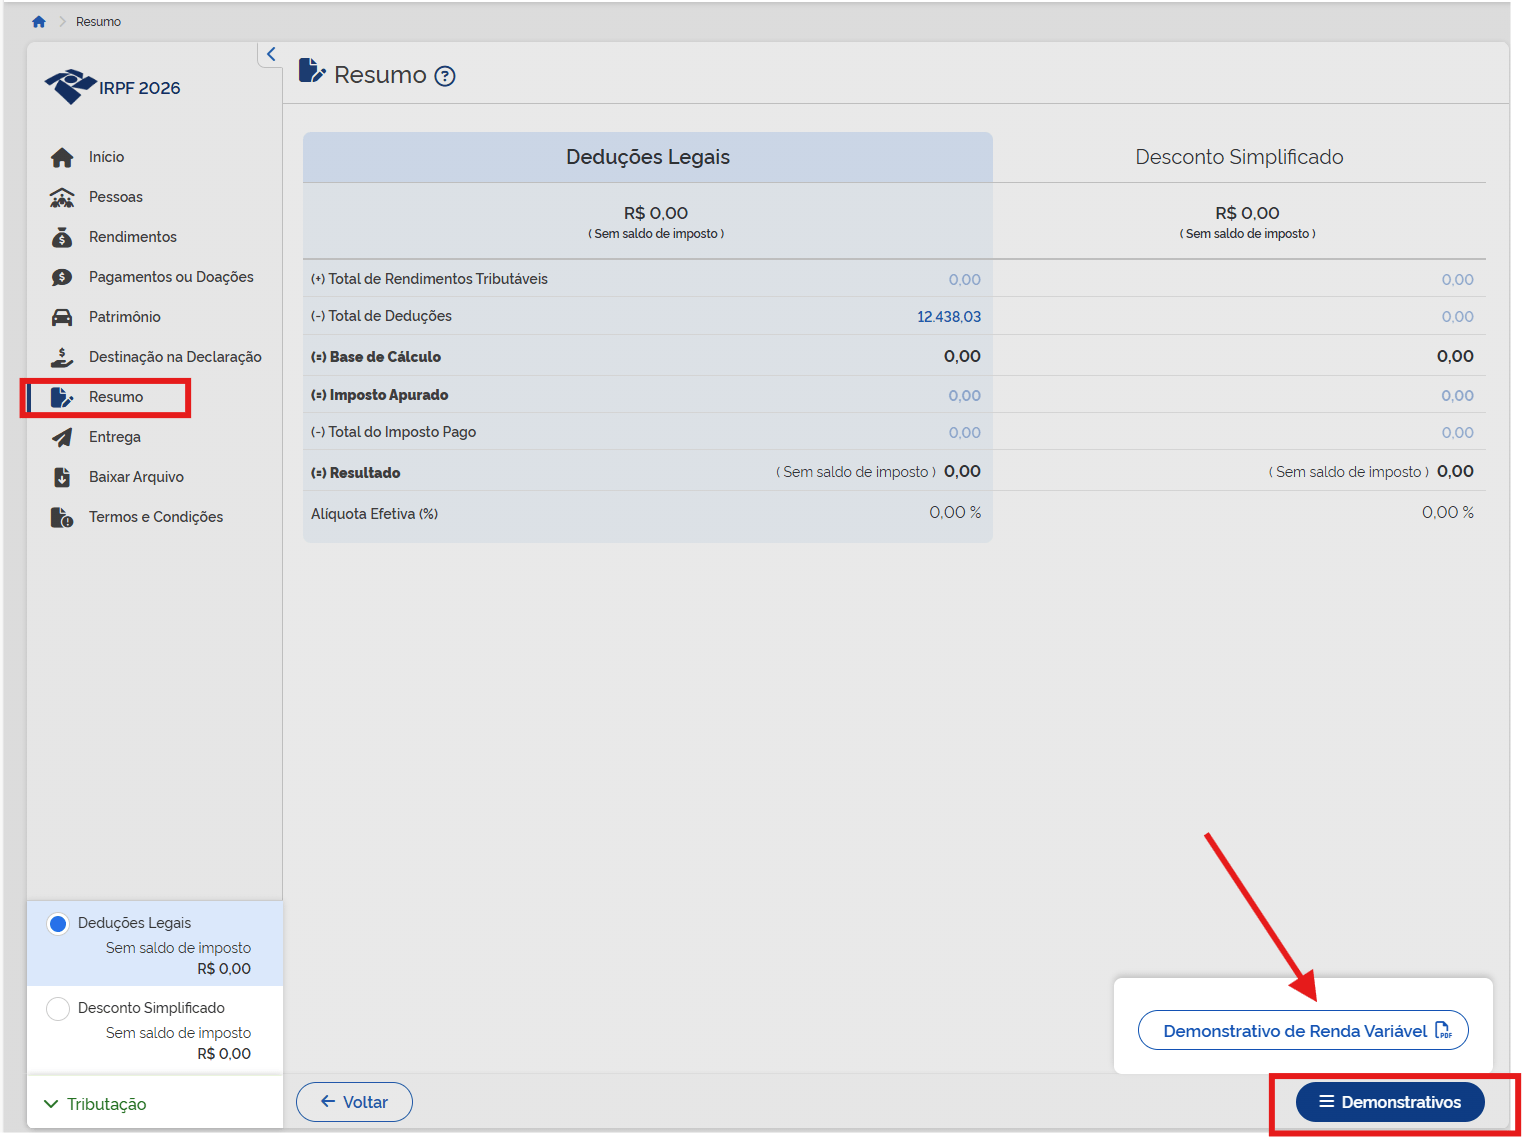Go to Destinação na Declaração
Image resolution: width=1522 pixels, height=1137 pixels.
pyautogui.click(x=175, y=357)
